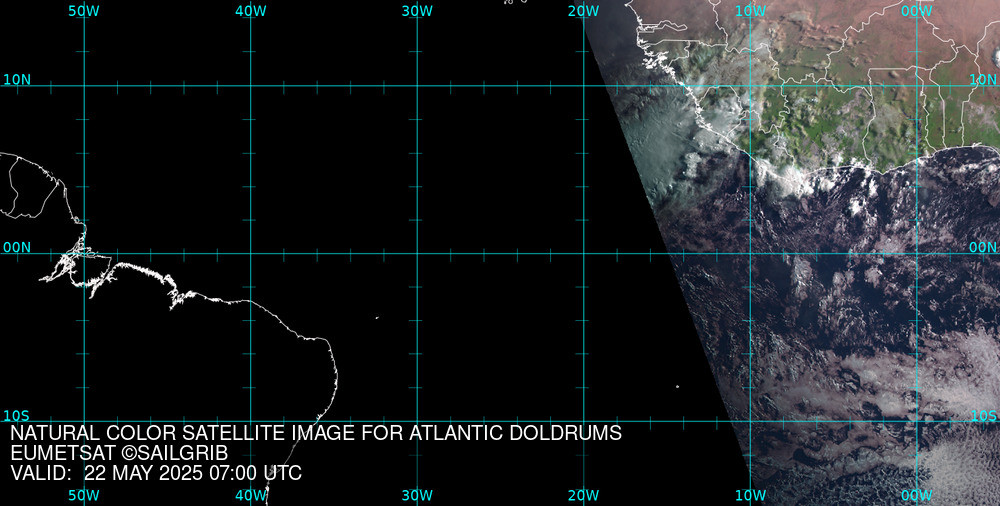The width and height of the screenshot is (1000, 506).
Task: Select the 10W label along the bottom edge
Action: coord(750,495)
